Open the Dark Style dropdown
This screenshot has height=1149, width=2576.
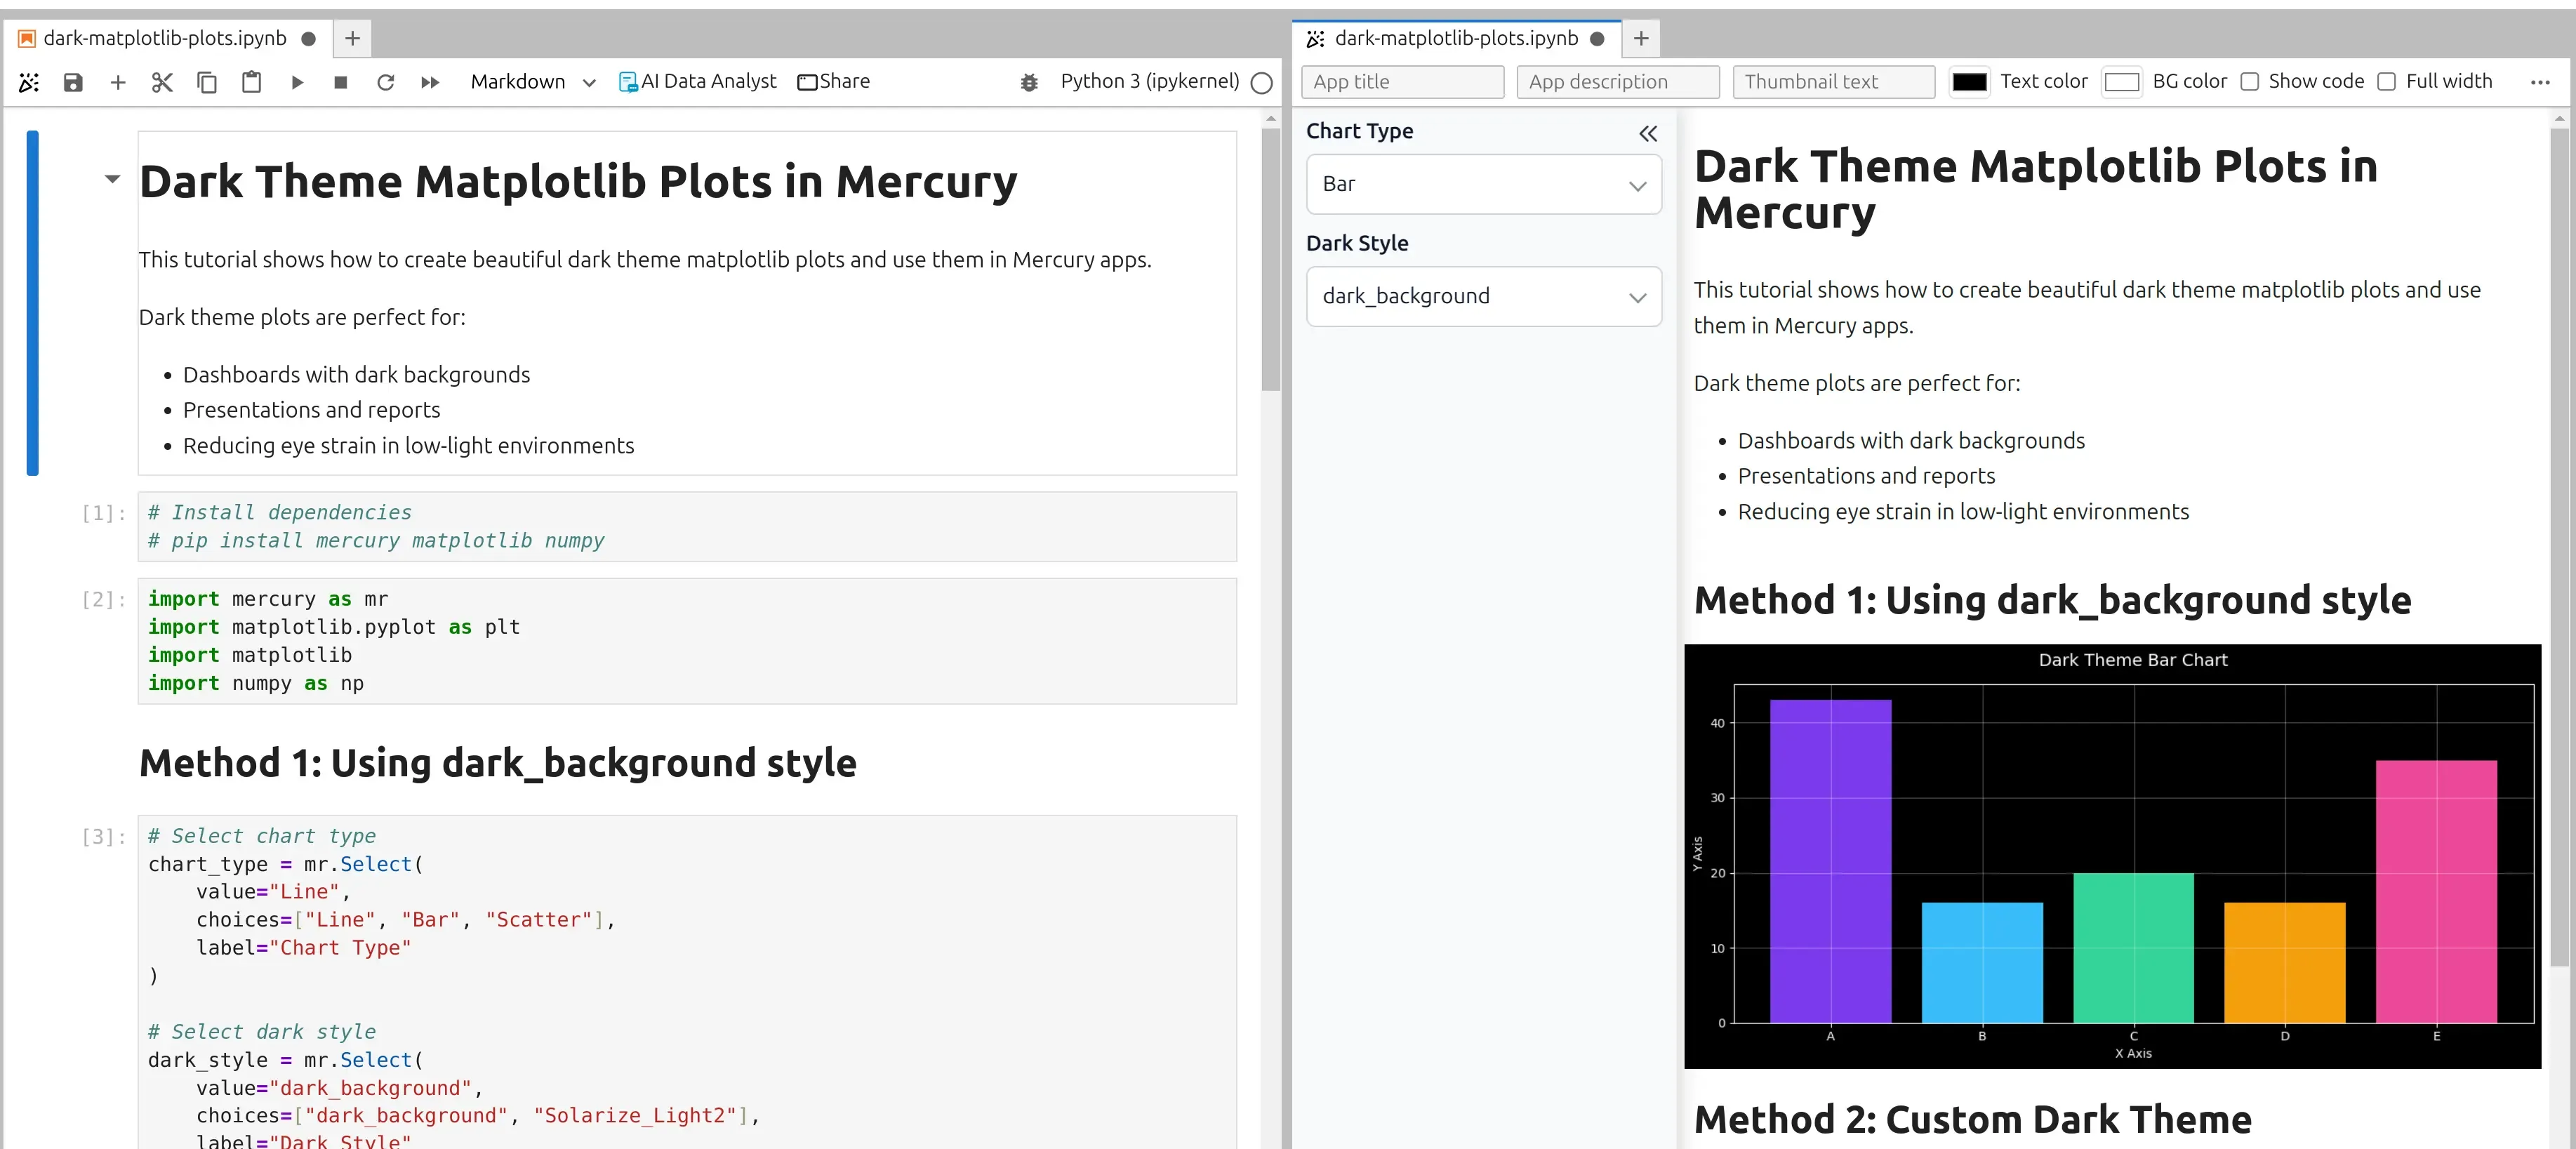coord(1484,296)
